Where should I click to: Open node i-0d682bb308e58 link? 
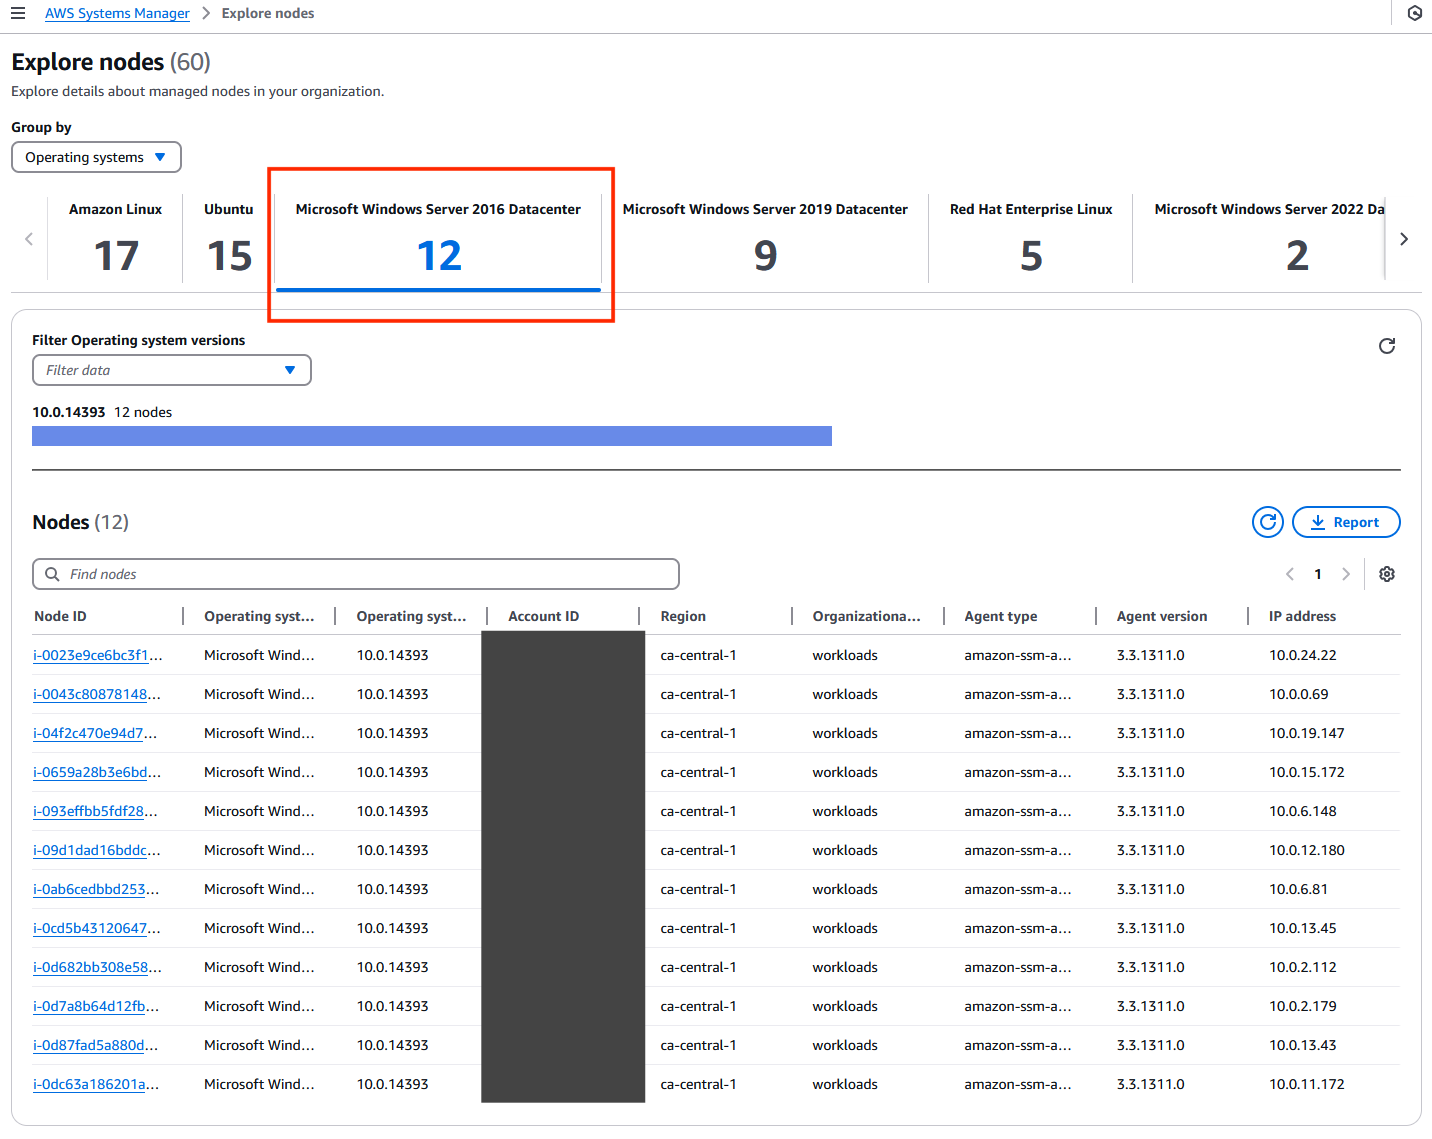[97, 967]
